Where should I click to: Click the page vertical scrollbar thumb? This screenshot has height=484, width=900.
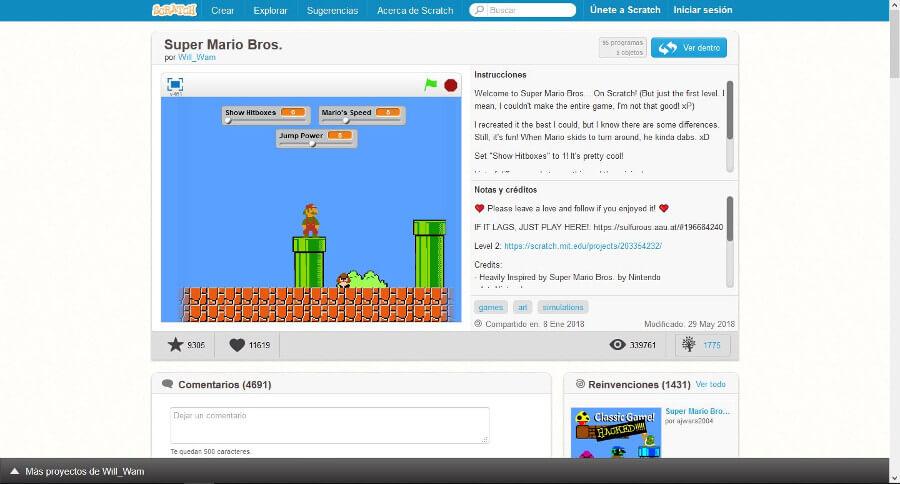(x=894, y=46)
